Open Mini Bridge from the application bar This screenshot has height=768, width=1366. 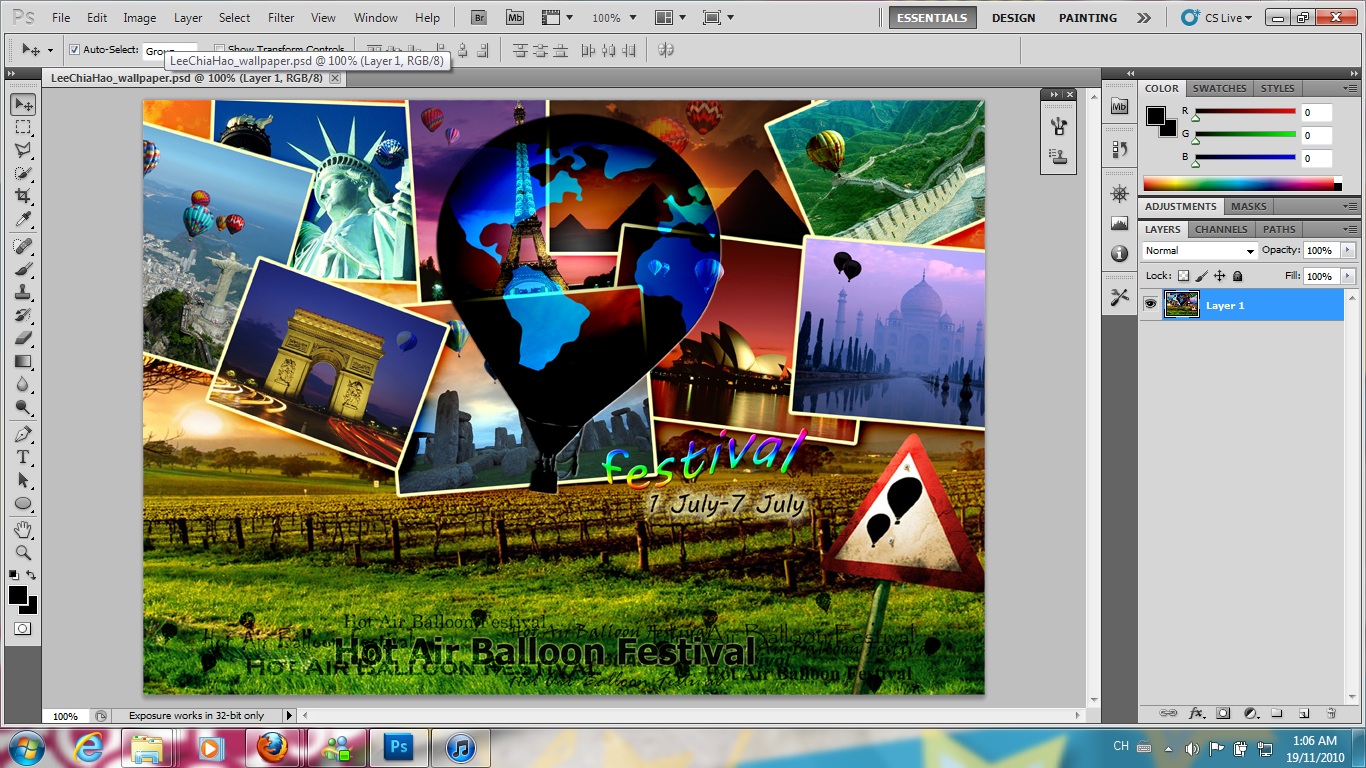click(514, 17)
